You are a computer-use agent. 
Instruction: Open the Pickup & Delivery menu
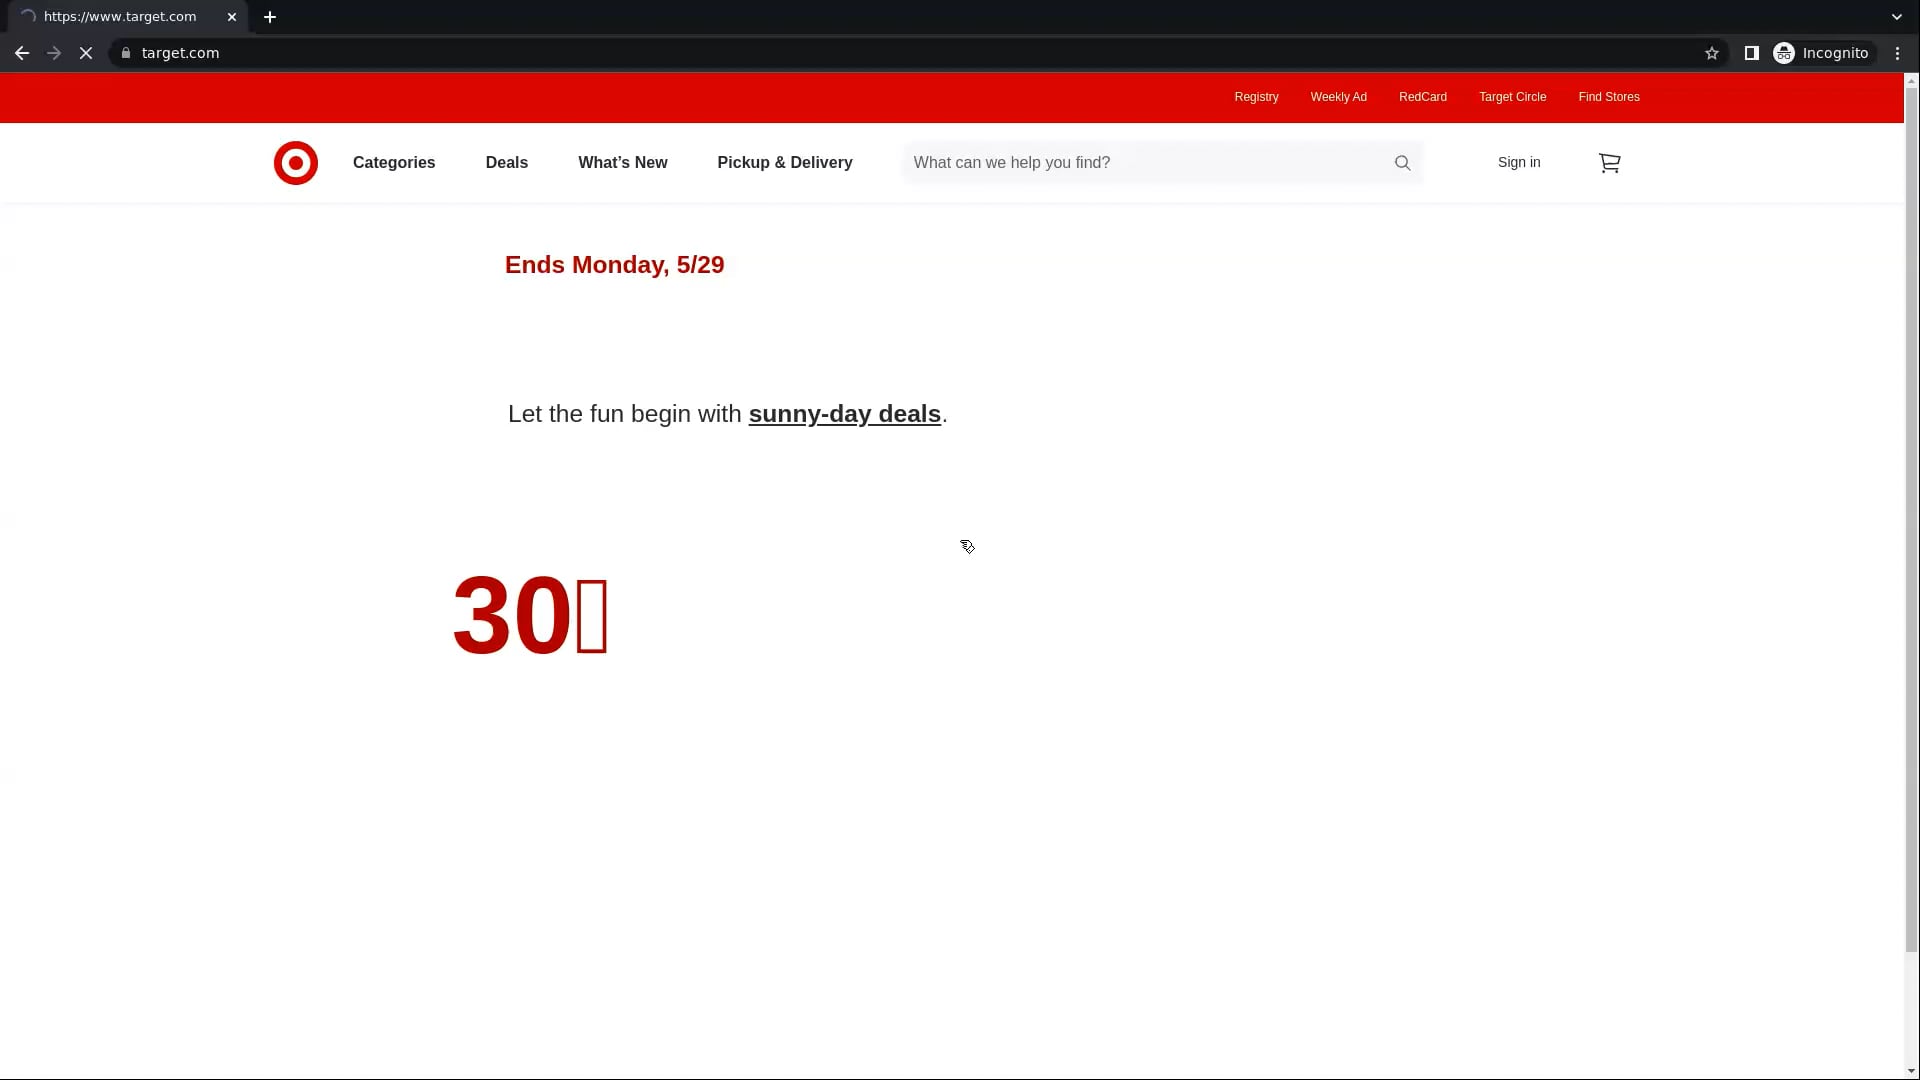tap(784, 162)
